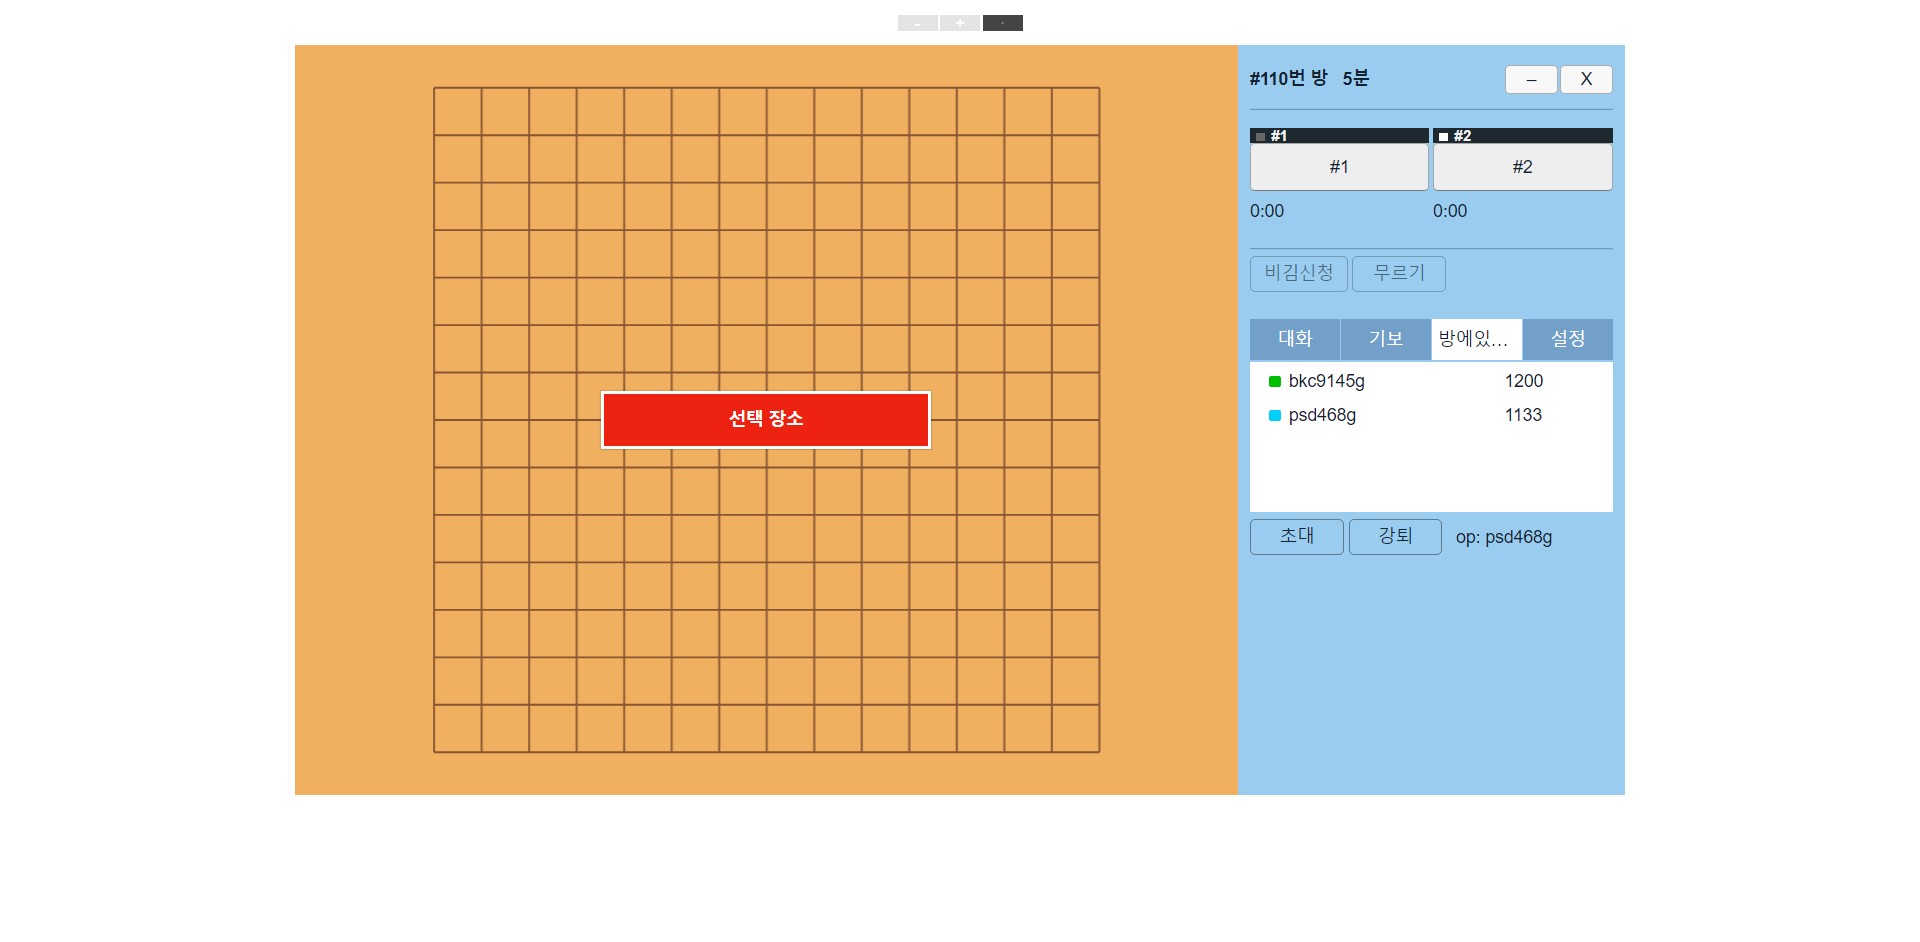Image resolution: width=1920 pixels, height=942 pixels.
Task: Click the plus zoom button above board
Action: 960,23
